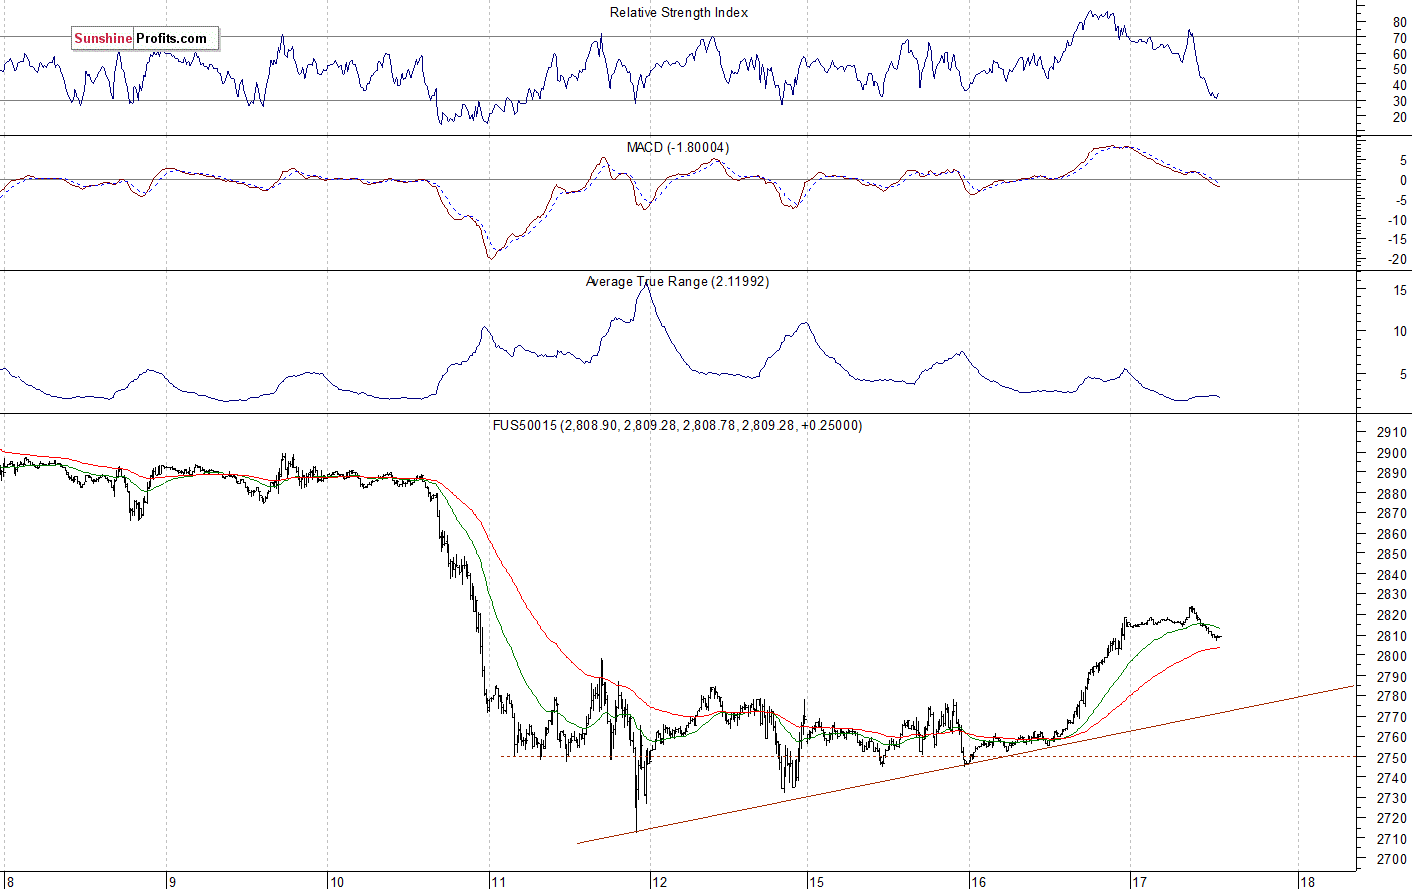Click date label 10 on time axis
Screen dimensions: 1412x889
[x=337, y=882]
